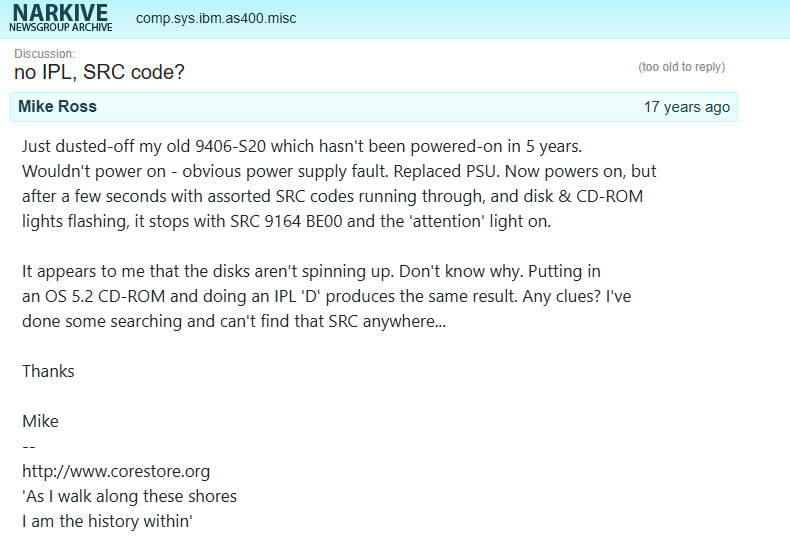Screen dimensions: 790x543
Task: Click the 'Mike' signature line
Action: click(40, 421)
